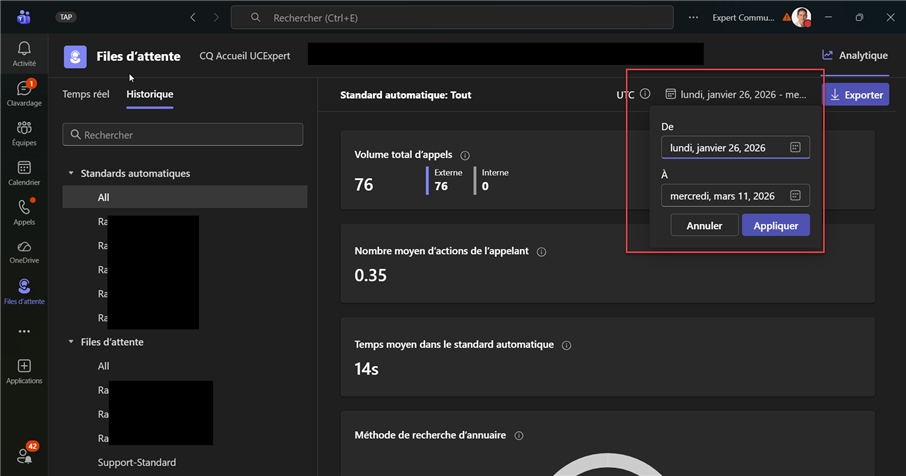Click the Annuler button
The width and height of the screenshot is (906, 476).
point(704,226)
